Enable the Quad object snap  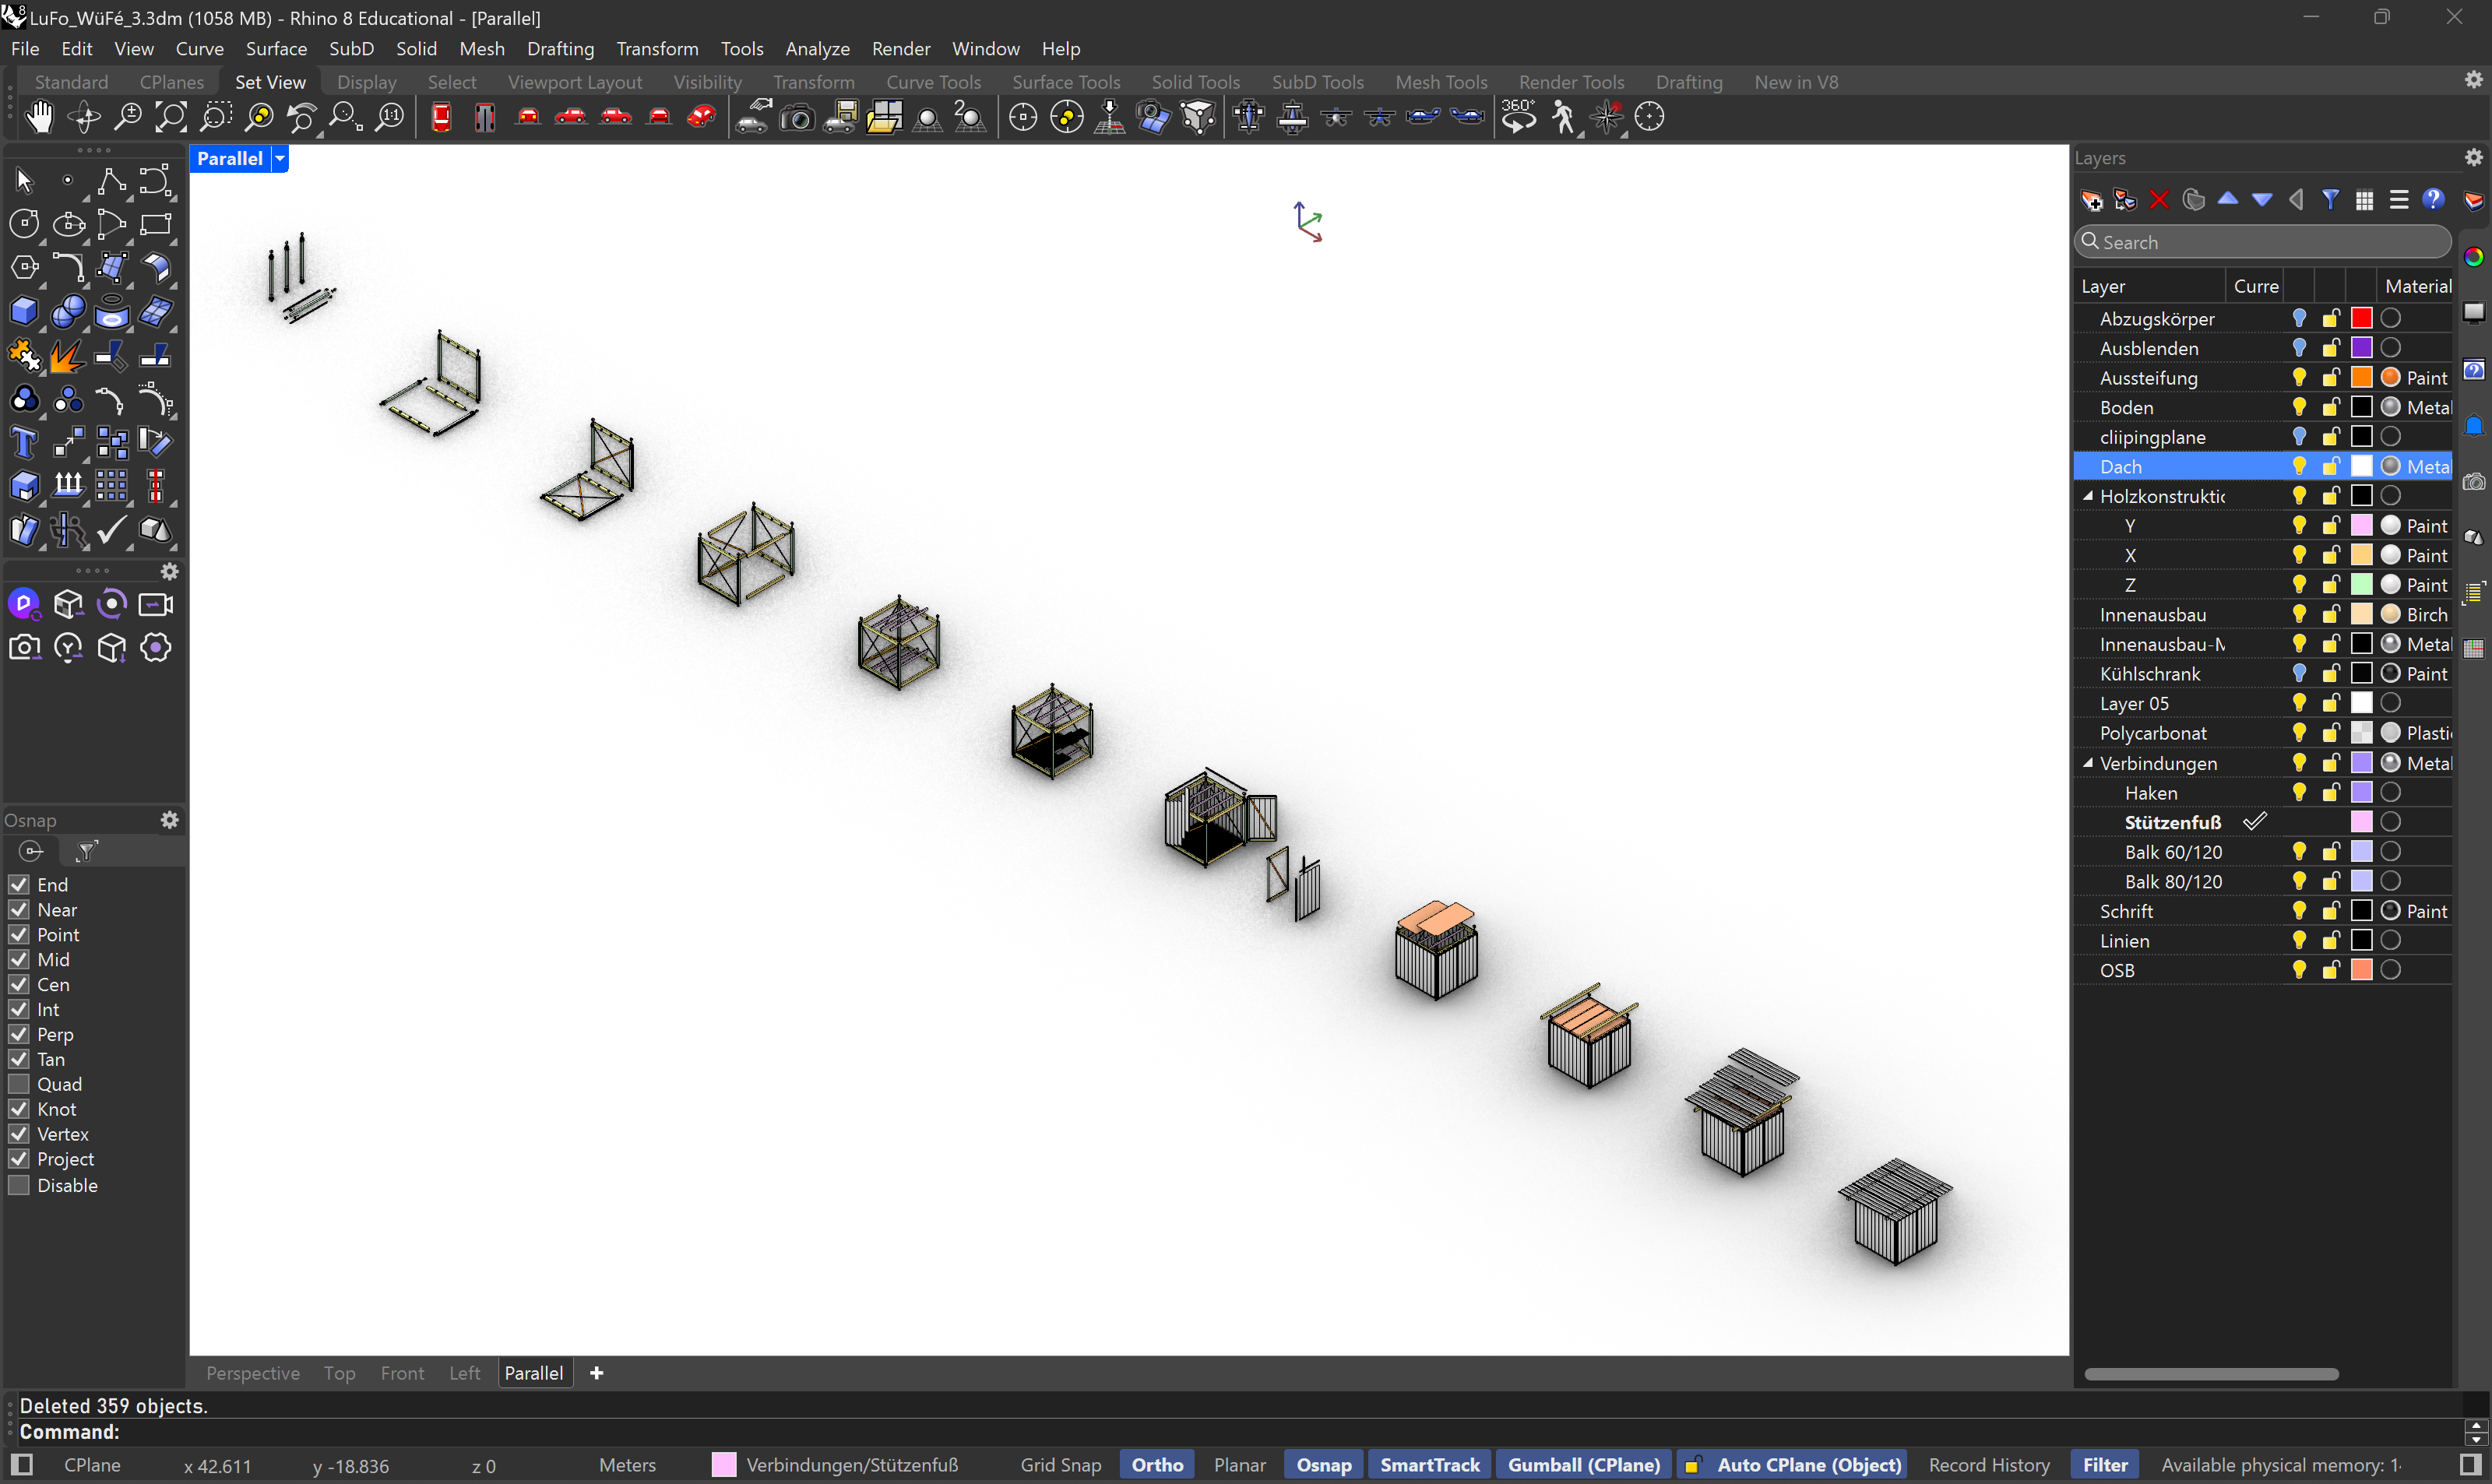click(x=19, y=1084)
